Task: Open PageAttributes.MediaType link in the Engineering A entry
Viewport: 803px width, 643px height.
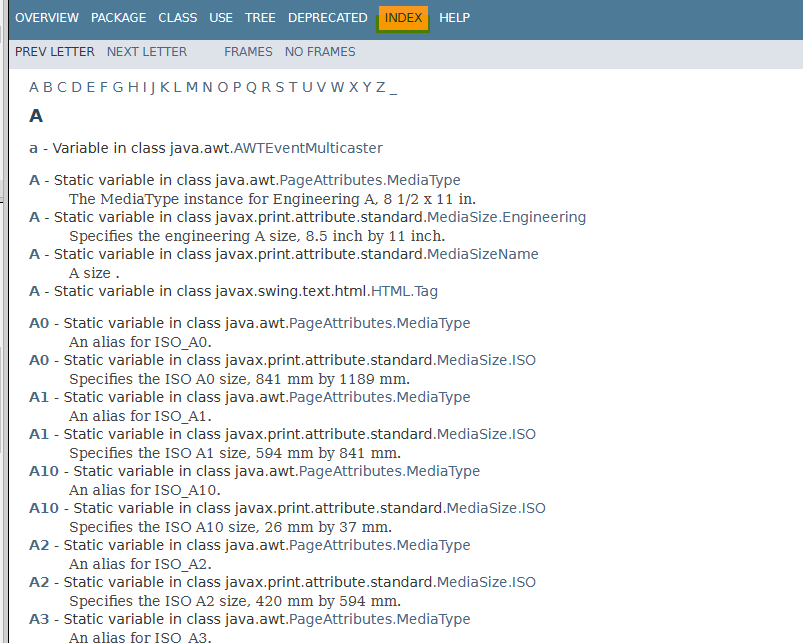Action: (x=370, y=180)
